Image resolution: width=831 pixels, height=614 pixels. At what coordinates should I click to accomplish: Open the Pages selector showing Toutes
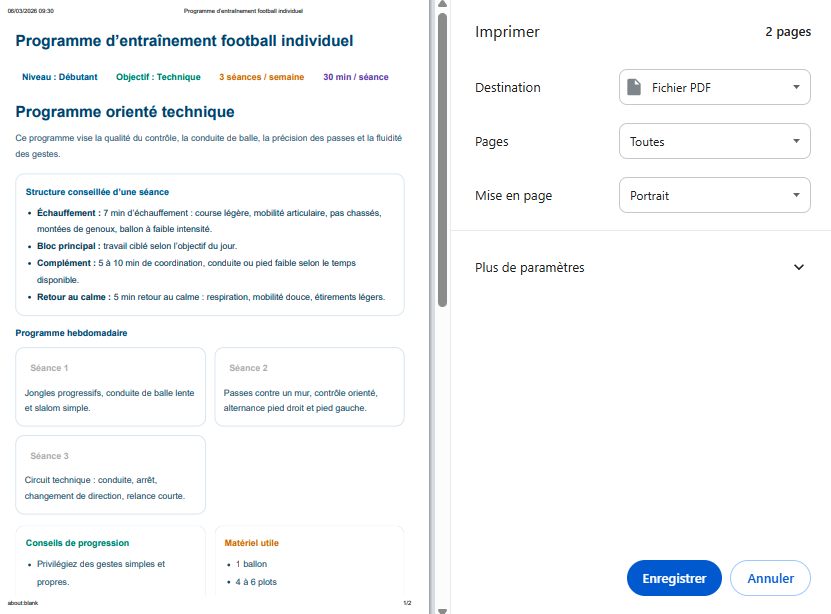pos(714,140)
